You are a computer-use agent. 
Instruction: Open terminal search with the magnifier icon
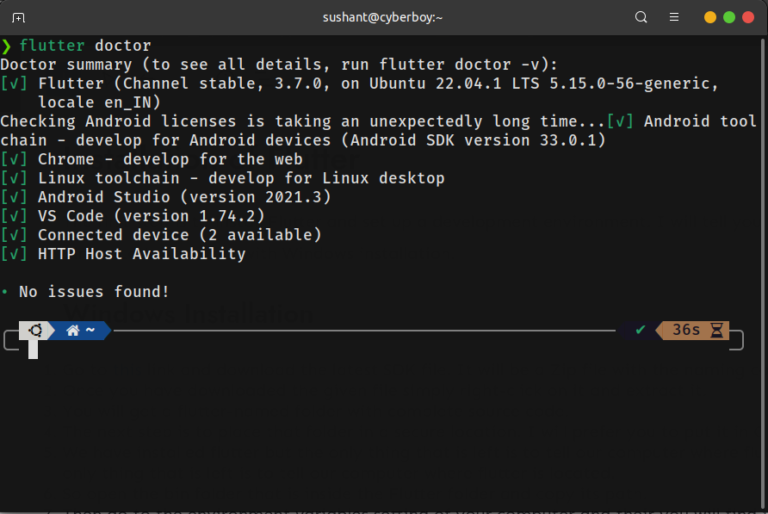pyautogui.click(x=641, y=18)
